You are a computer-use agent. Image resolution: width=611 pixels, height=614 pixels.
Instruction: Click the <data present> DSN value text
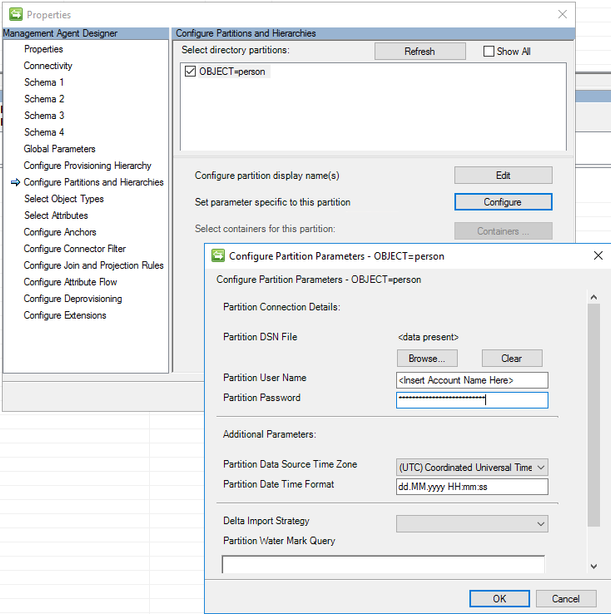[x=428, y=337]
